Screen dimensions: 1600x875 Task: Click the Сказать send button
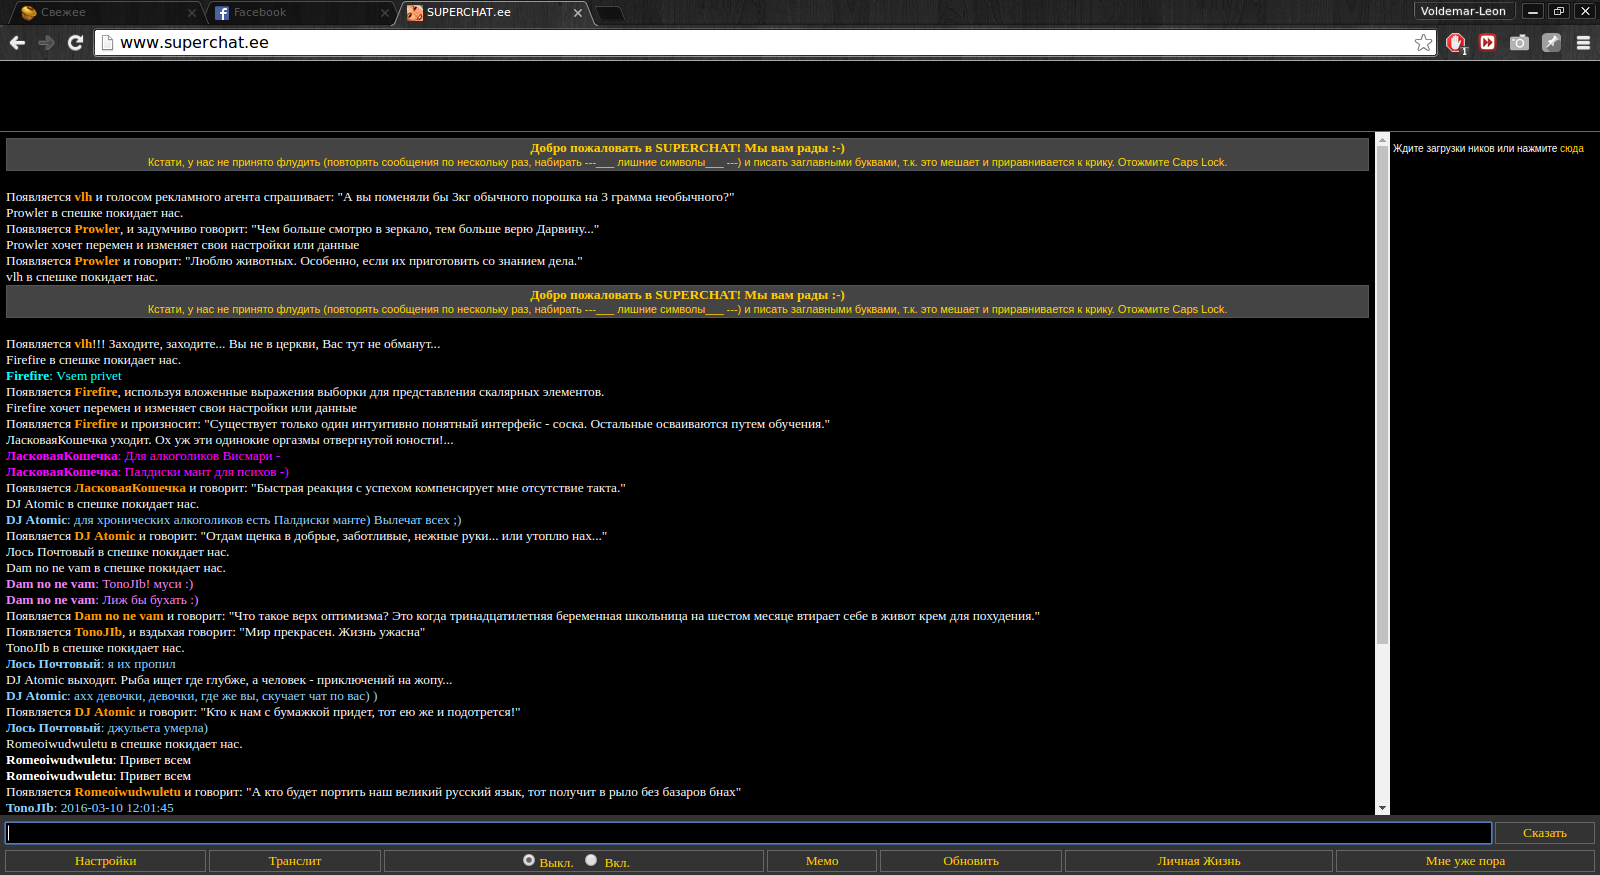[1545, 833]
